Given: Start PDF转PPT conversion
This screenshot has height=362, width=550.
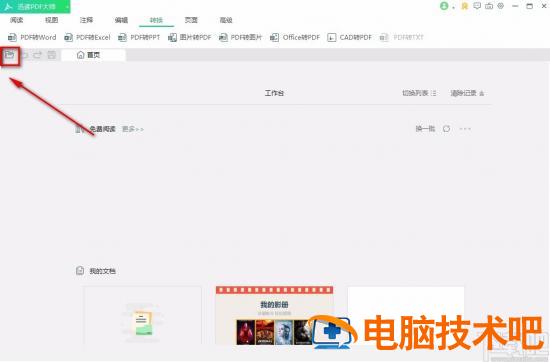Looking at the screenshot, I should pyautogui.click(x=139, y=37).
